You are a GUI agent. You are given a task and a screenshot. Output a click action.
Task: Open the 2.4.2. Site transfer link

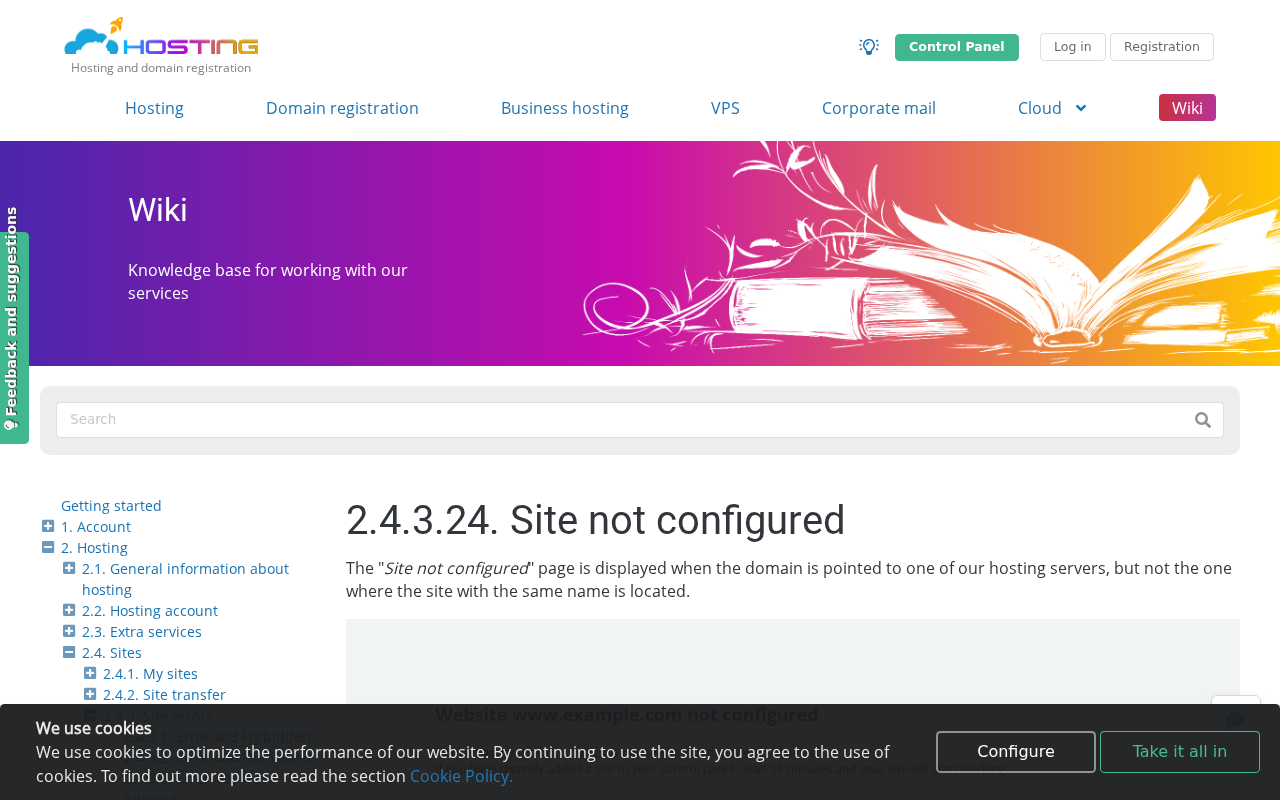(164, 695)
